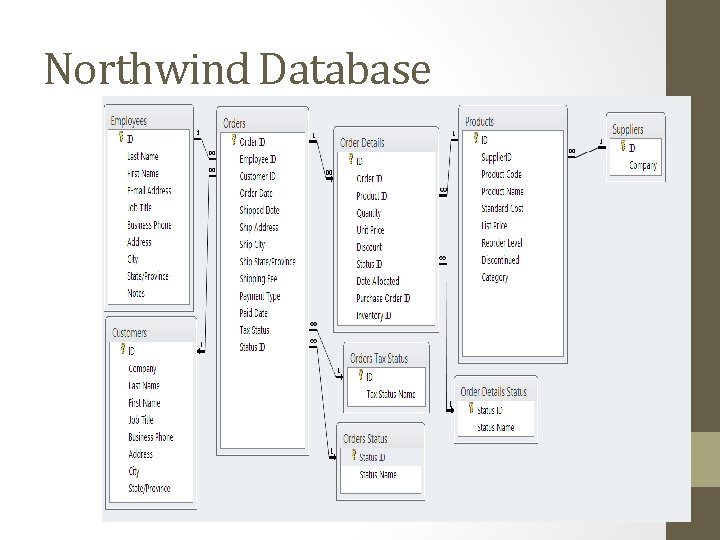Click the Northwind Database slide title
720x540 pixels.
[x=237, y=69]
